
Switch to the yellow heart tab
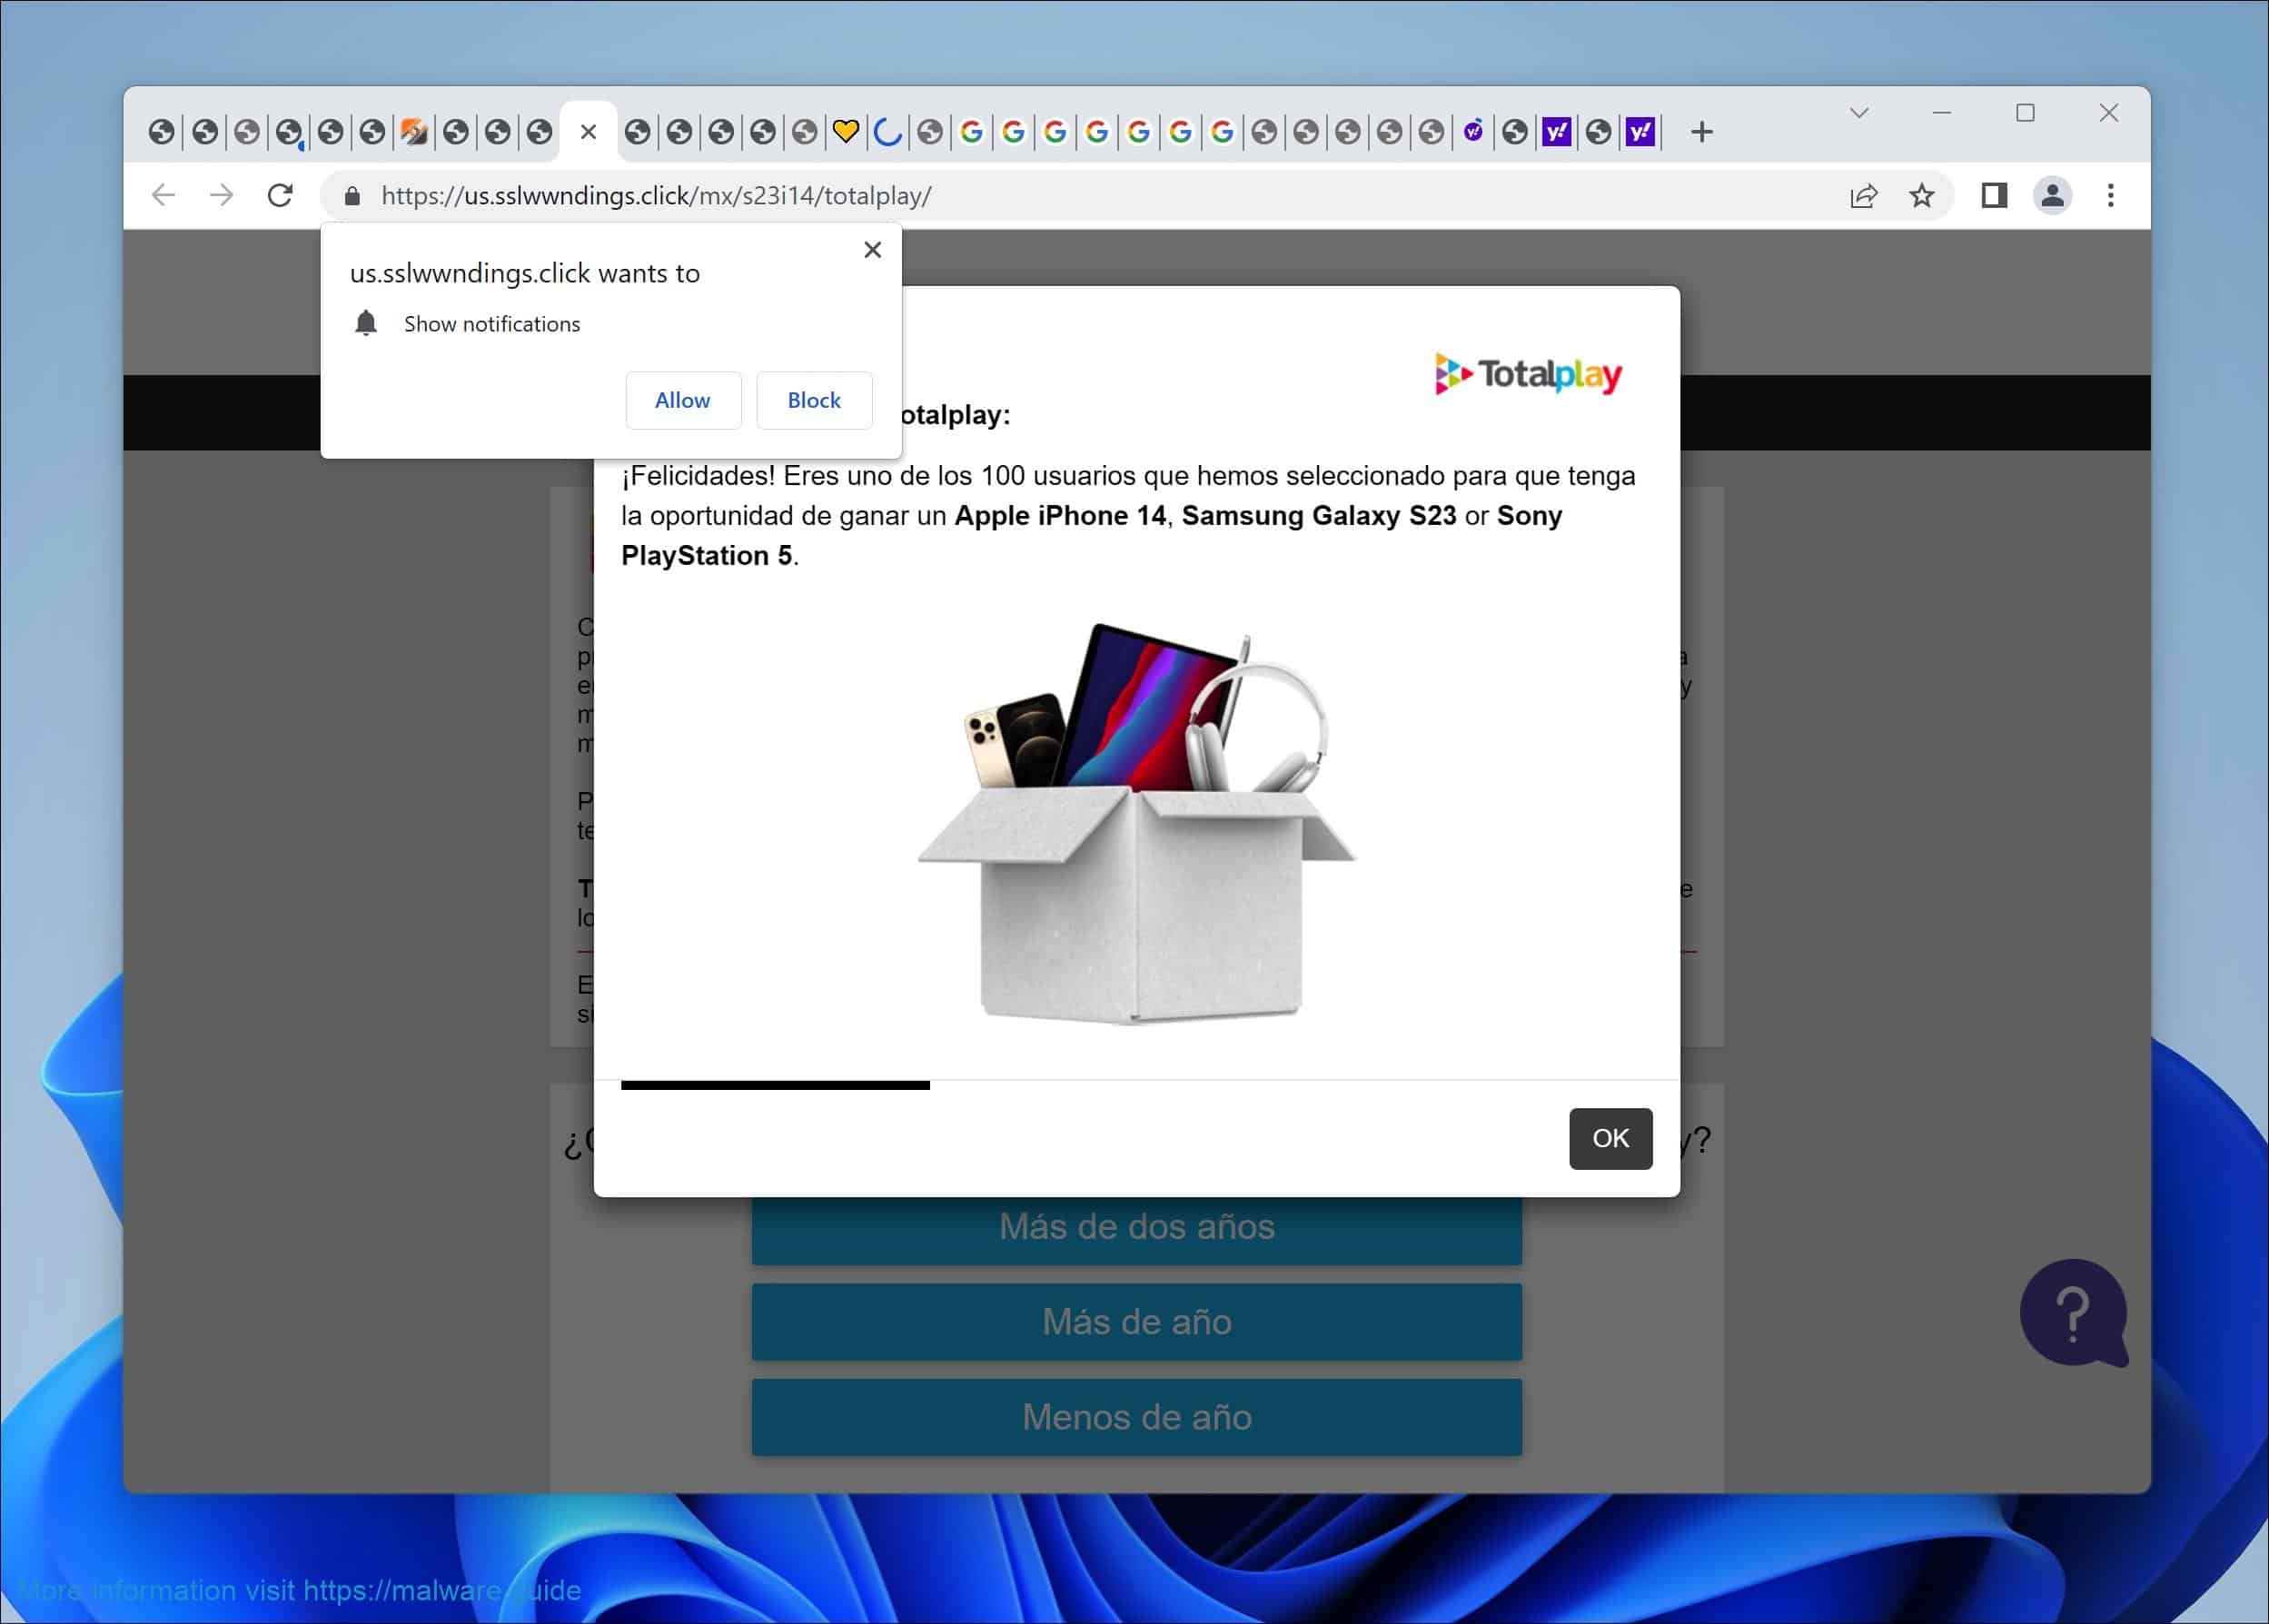(846, 131)
